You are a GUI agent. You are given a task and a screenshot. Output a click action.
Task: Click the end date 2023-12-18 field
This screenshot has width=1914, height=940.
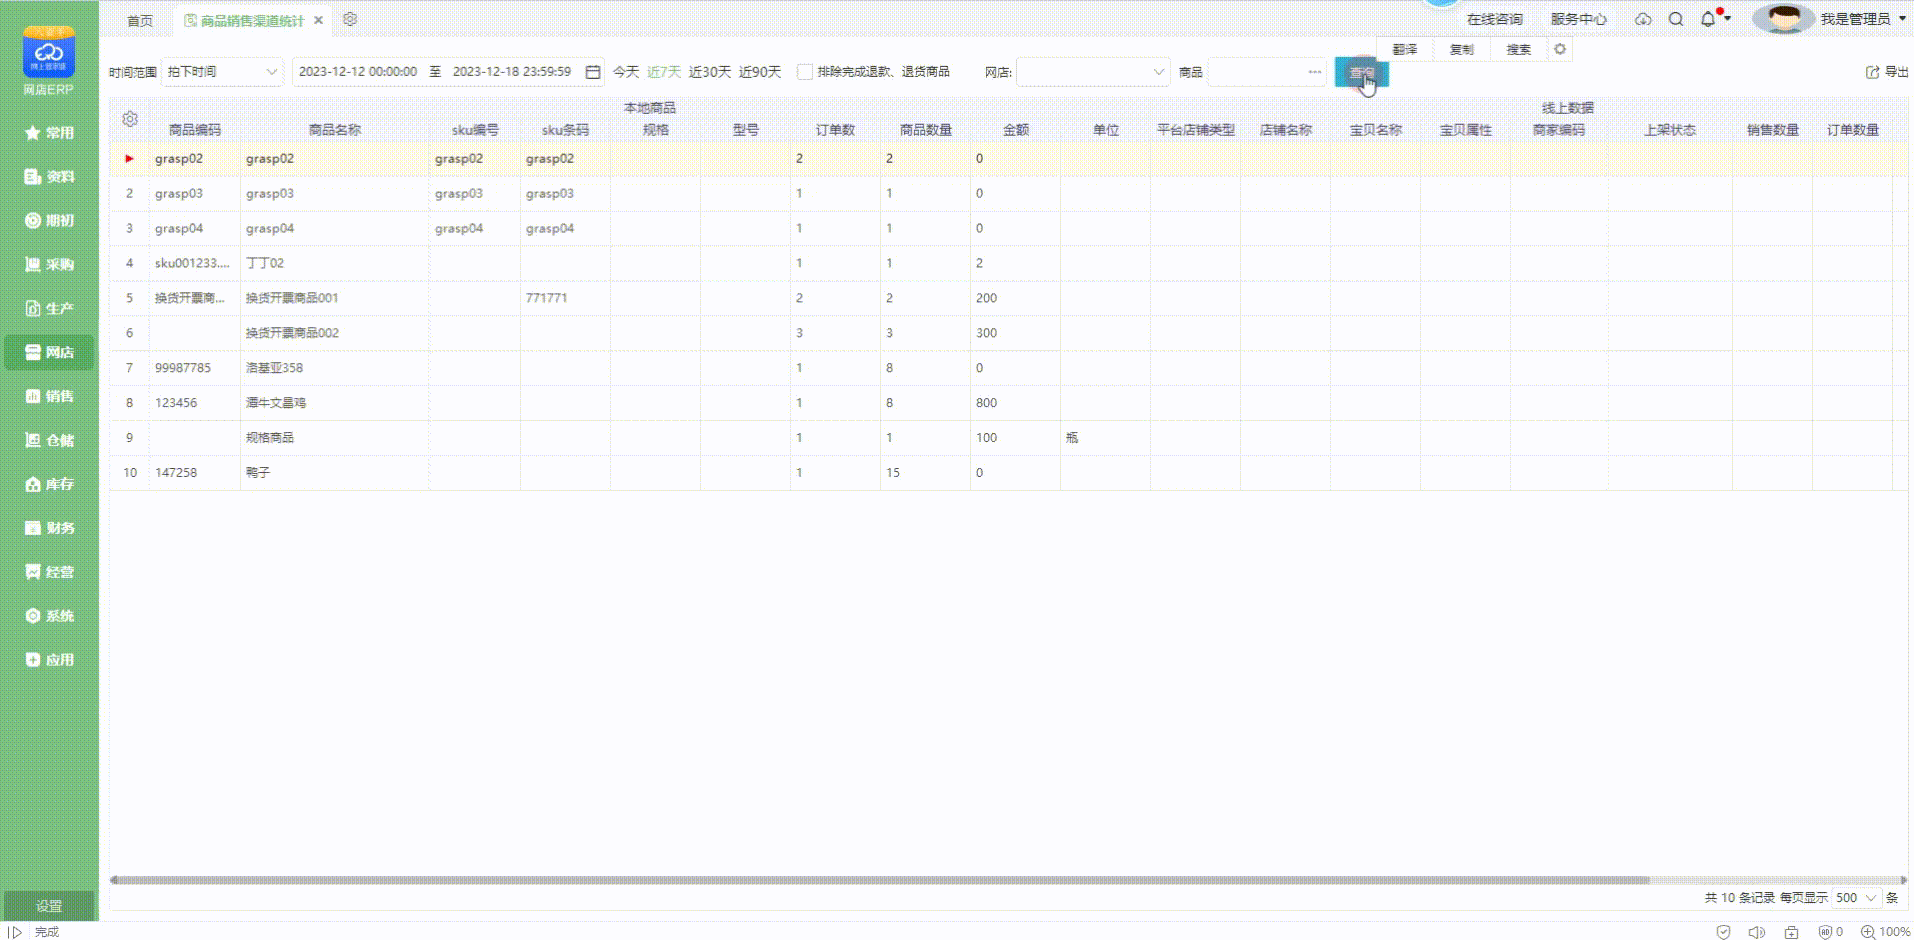pos(512,72)
